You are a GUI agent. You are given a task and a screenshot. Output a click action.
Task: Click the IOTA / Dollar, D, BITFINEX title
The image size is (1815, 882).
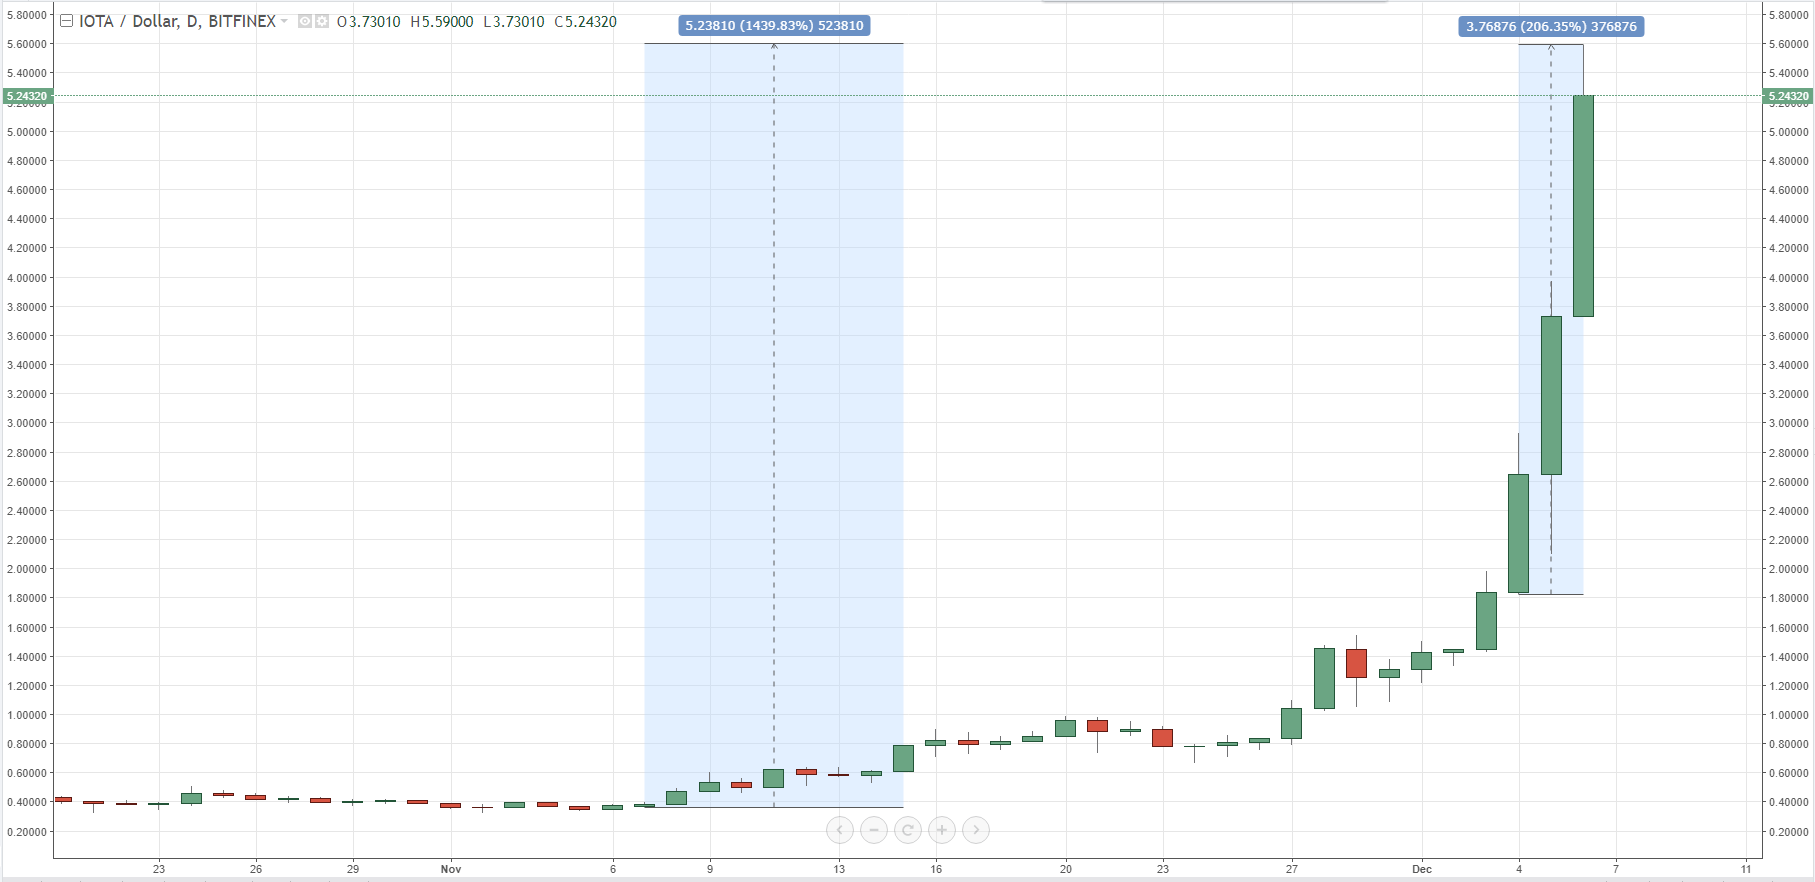click(177, 21)
